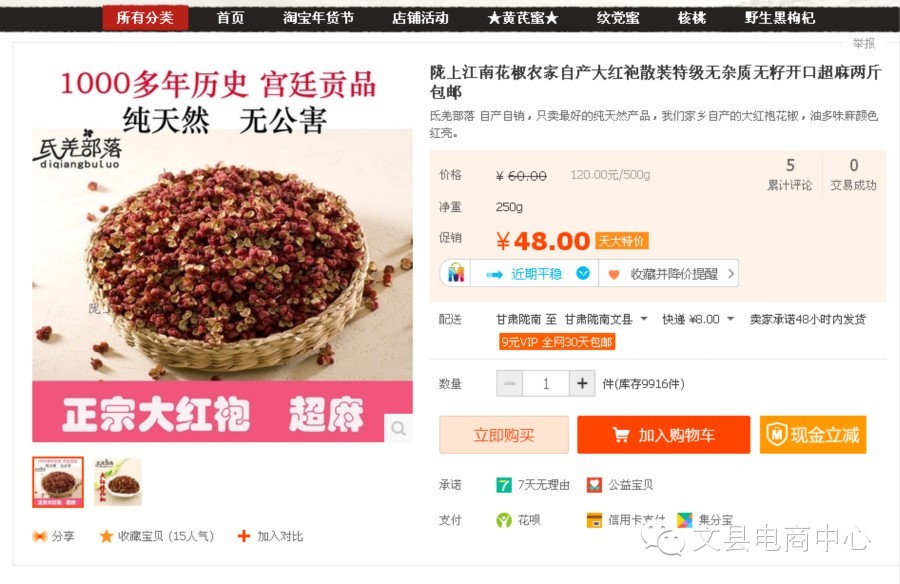Screen dimensions: 900x584
Task: Open the 甘肃陇南文县 destination dropdown
Action: pos(644,319)
